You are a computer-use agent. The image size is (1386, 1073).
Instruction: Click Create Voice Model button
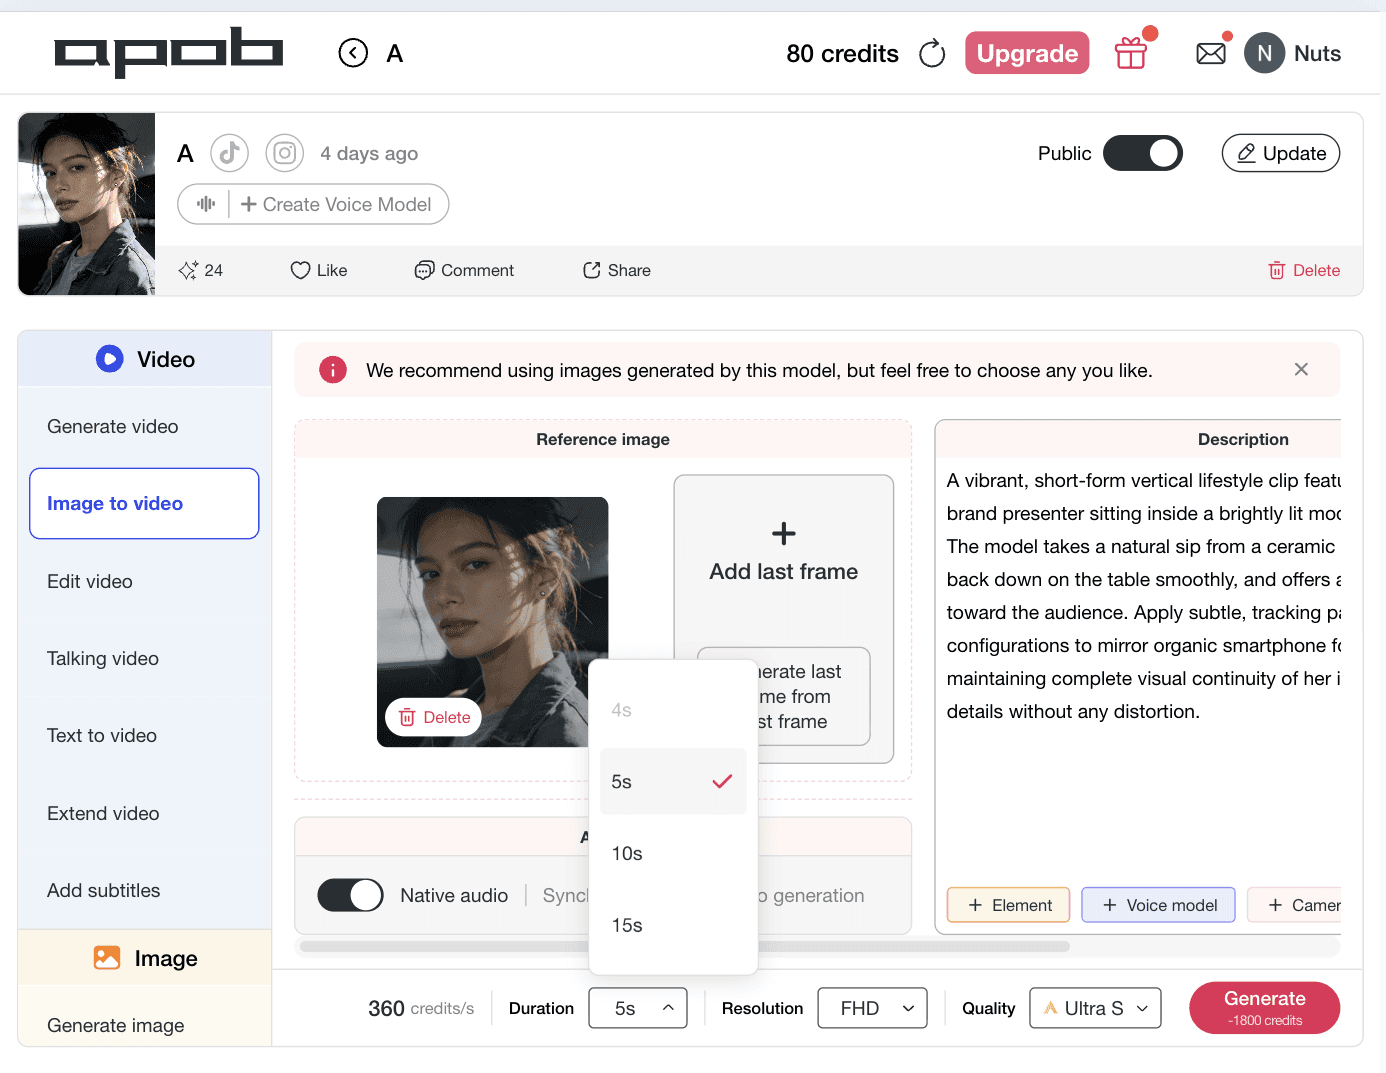coord(336,204)
